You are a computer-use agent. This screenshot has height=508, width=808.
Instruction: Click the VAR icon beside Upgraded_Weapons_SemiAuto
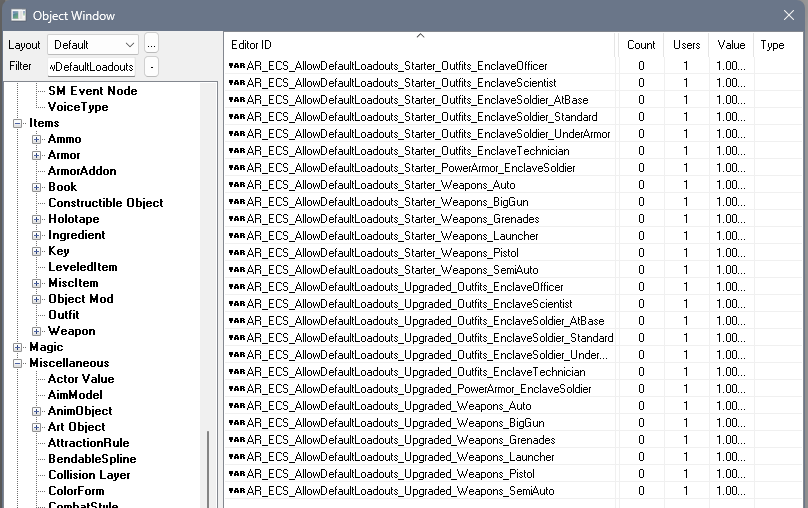(237, 491)
